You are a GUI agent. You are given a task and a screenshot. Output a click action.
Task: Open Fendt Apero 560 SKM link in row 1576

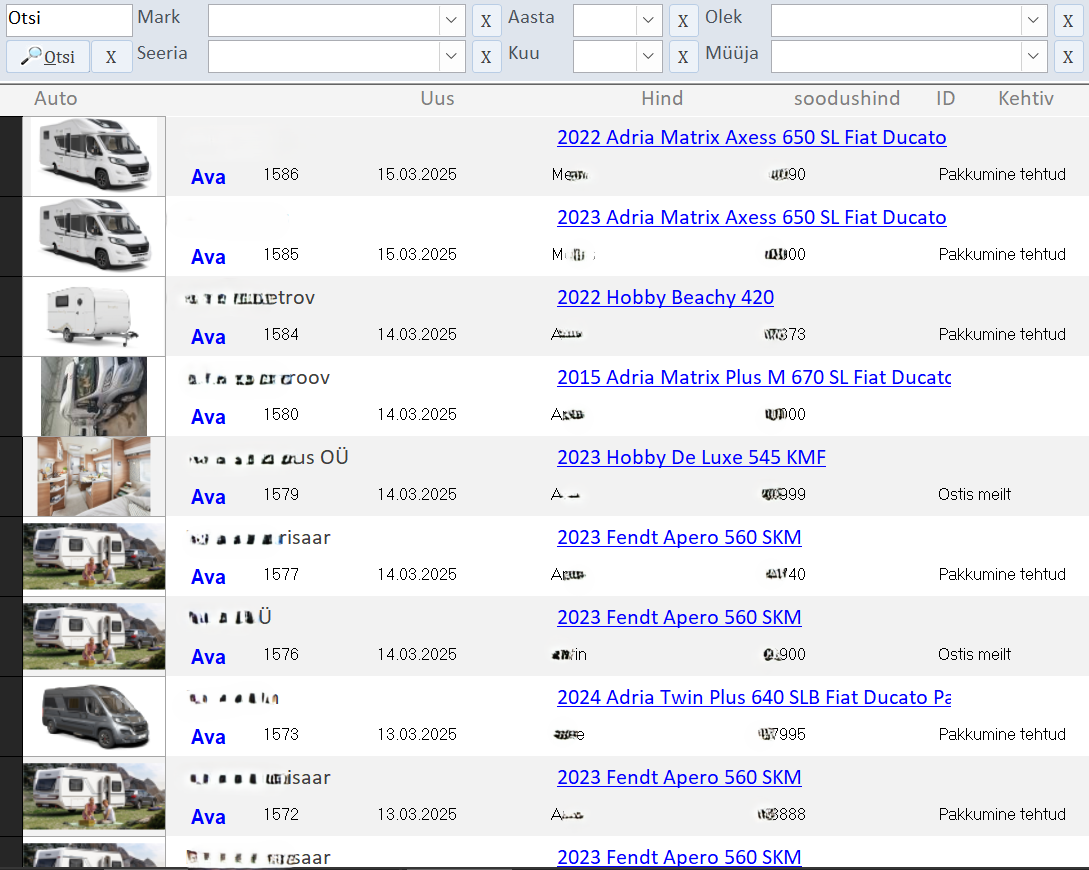[x=679, y=617]
